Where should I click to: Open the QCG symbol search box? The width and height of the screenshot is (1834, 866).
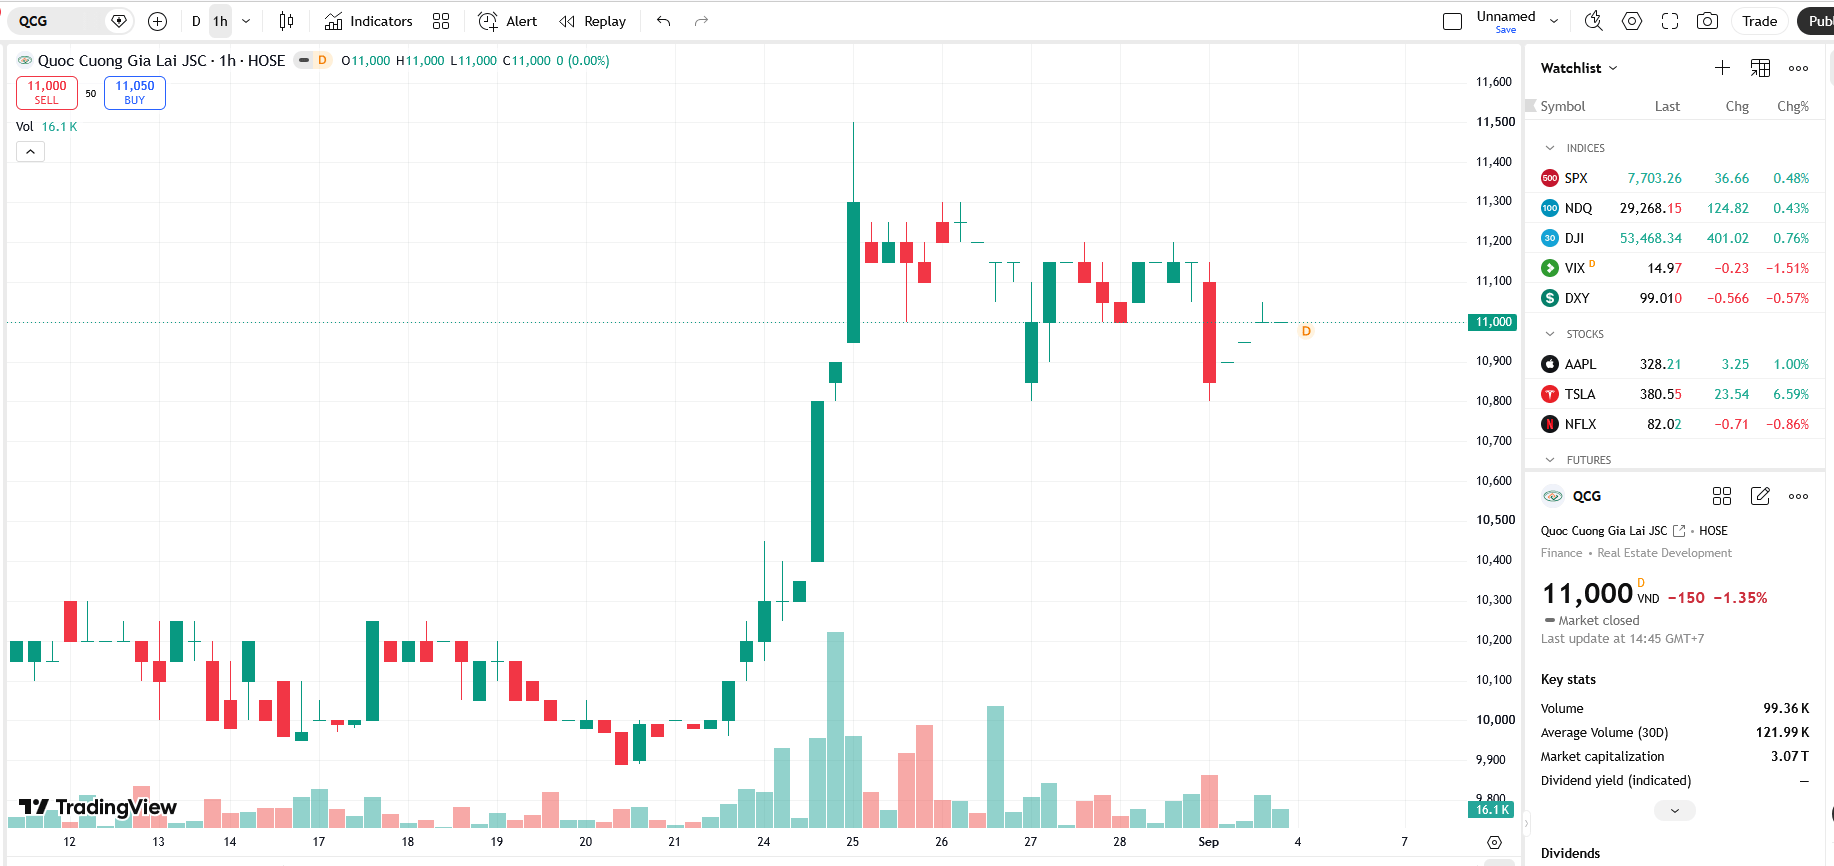(58, 21)
